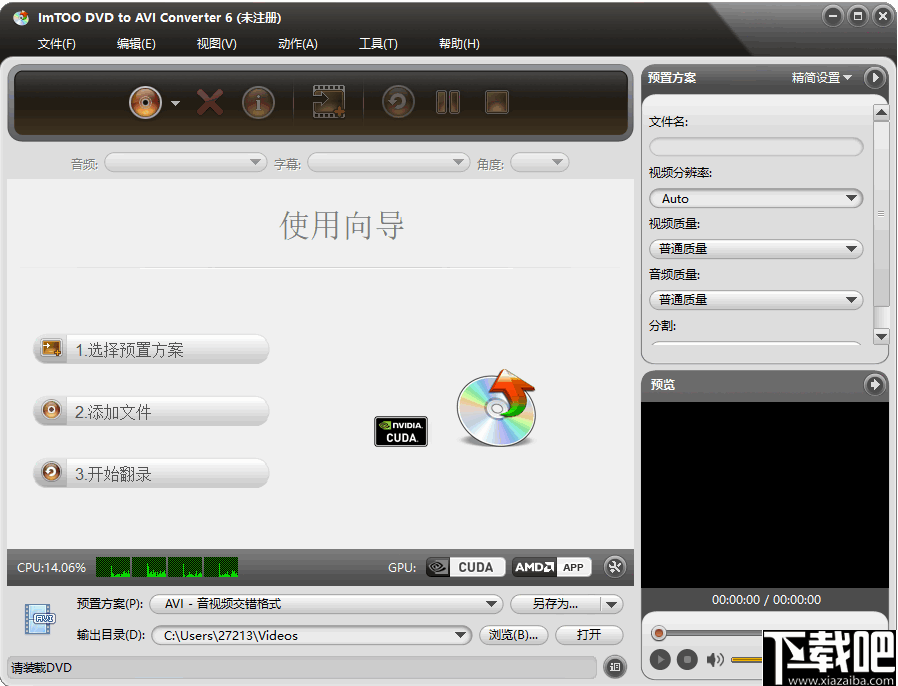
Task: Open the 工具(T) menu
Action: pyautogui.click(x=378, y=43)
